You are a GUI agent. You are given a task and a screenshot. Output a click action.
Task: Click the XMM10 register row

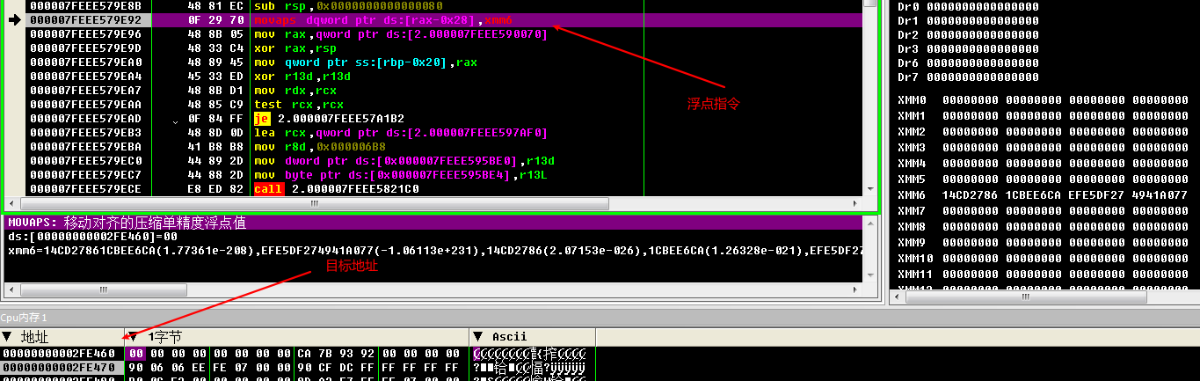click(1043, 257)
